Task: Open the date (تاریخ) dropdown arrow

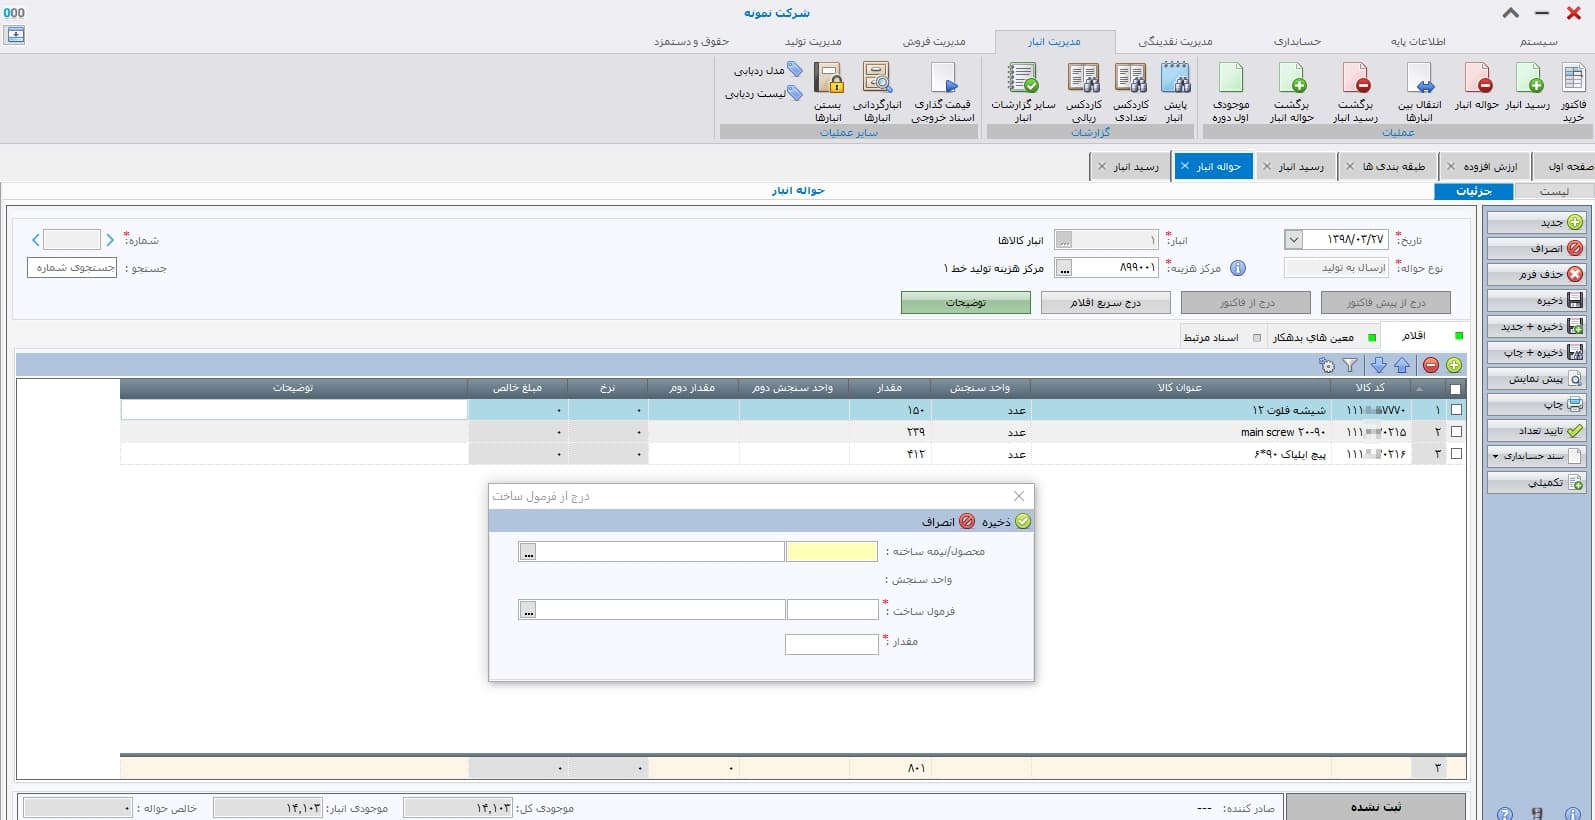Action: 1293,240
